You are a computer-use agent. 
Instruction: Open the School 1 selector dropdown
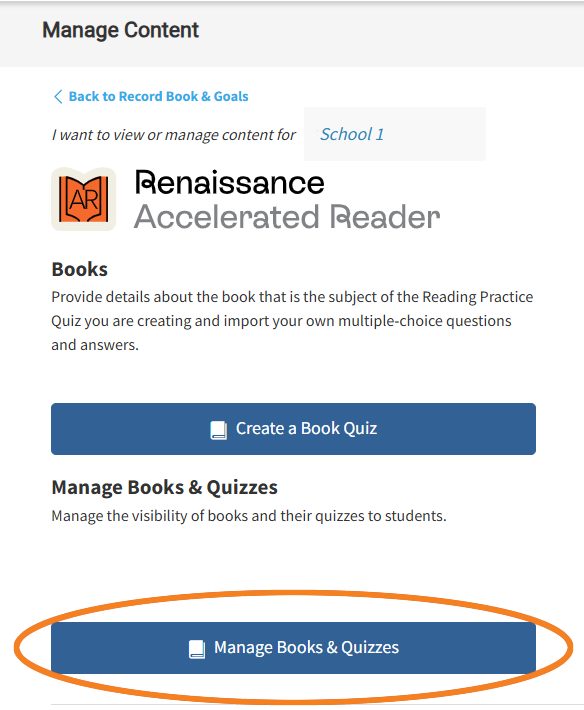pos(395,134)
